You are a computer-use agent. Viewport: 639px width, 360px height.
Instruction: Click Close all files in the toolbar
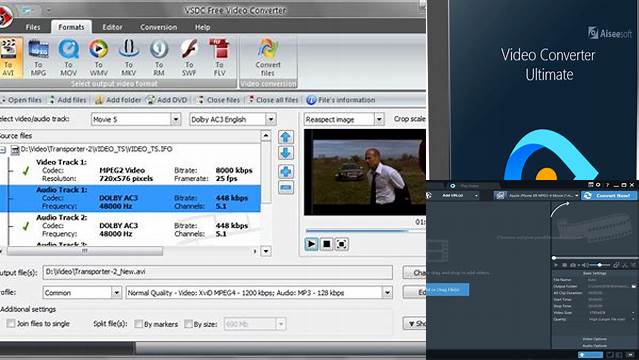(x=273, y=100)
